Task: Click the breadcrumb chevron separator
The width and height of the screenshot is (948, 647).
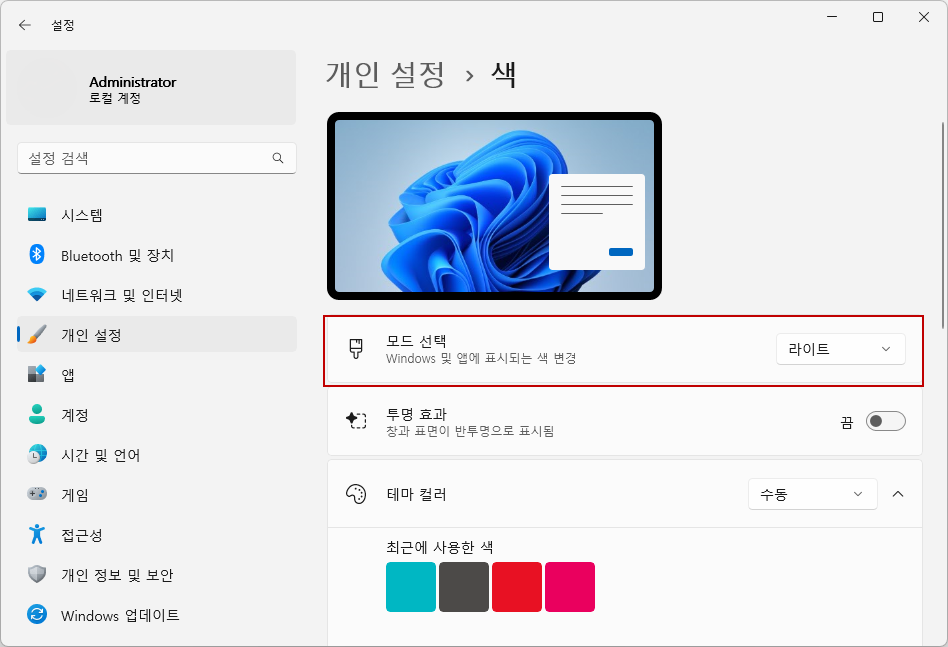Action: pyautogui.click(x=469, y=76)
